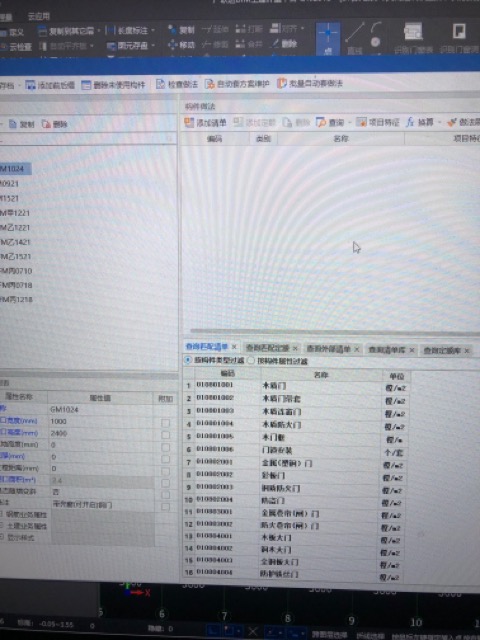Click 查询 in 构件做法 toolbar
This screenshot has height=640, width=480.
(330, 122)
